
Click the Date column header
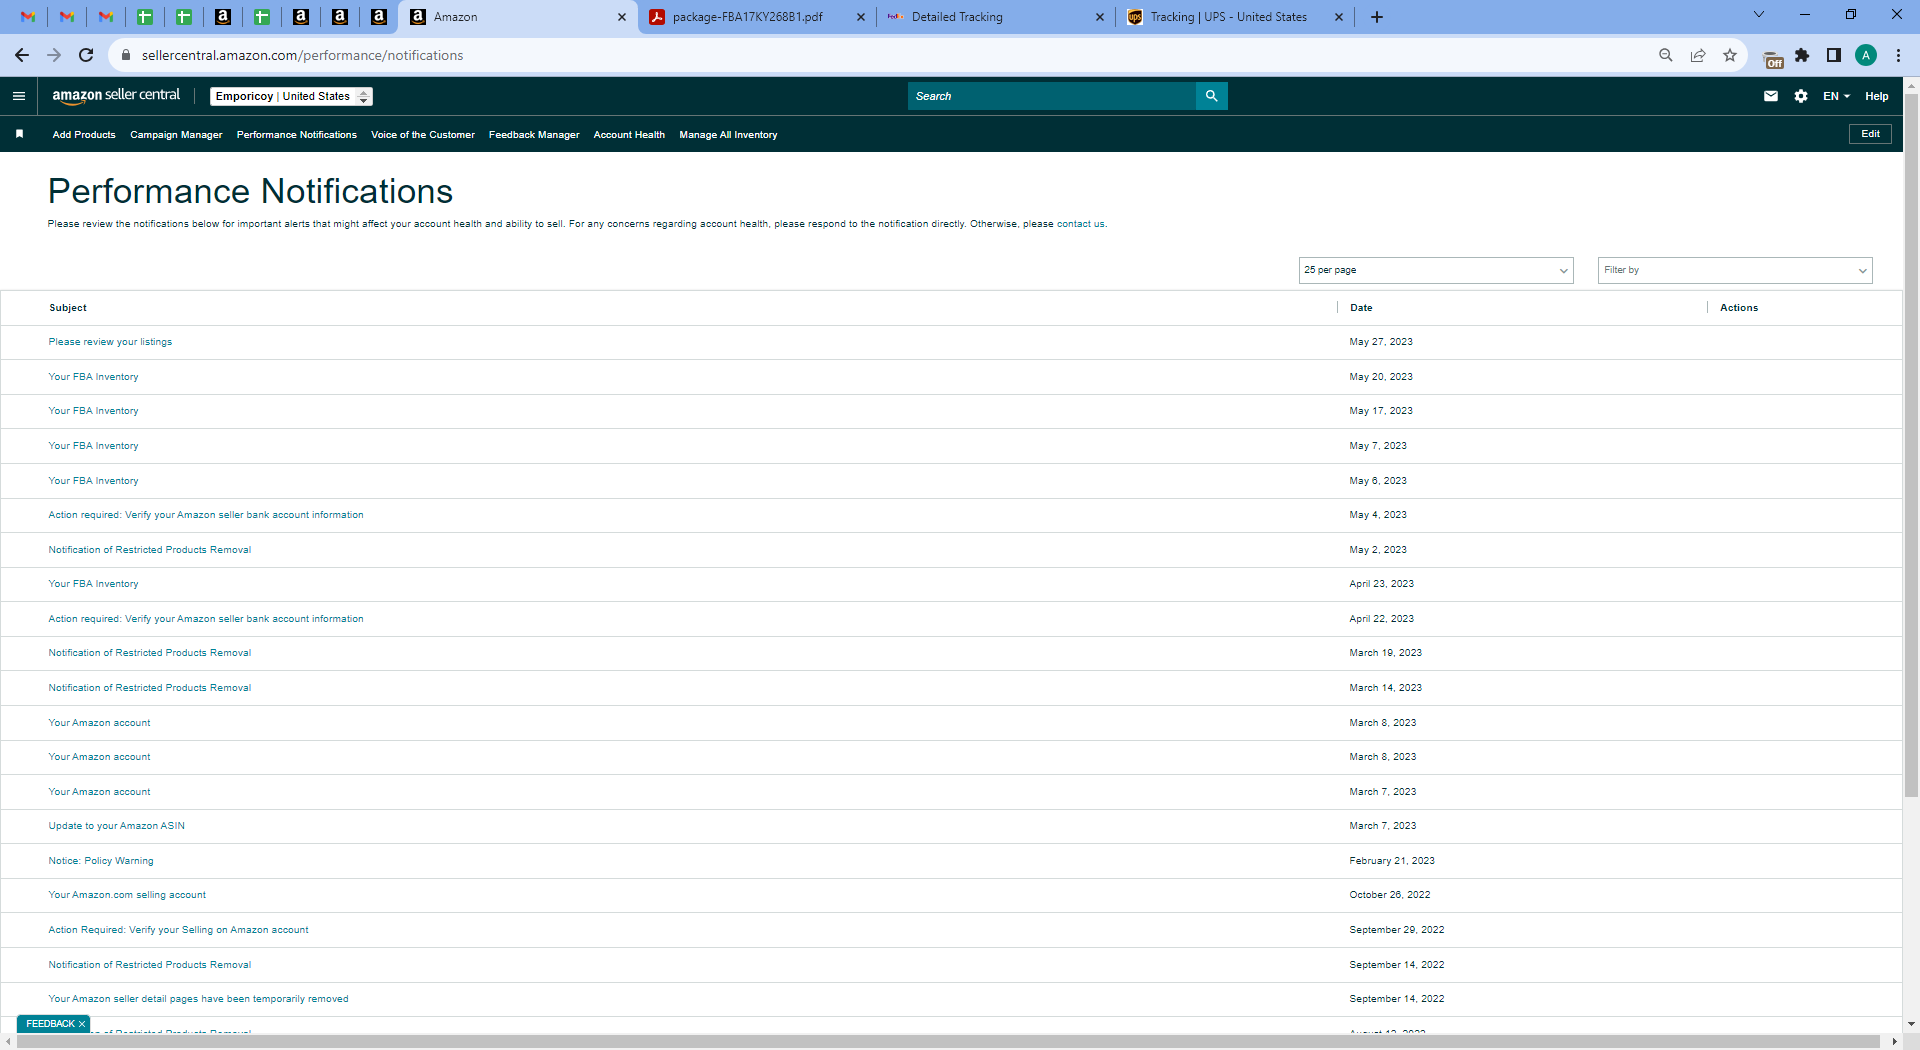(x=1361, y=308)
